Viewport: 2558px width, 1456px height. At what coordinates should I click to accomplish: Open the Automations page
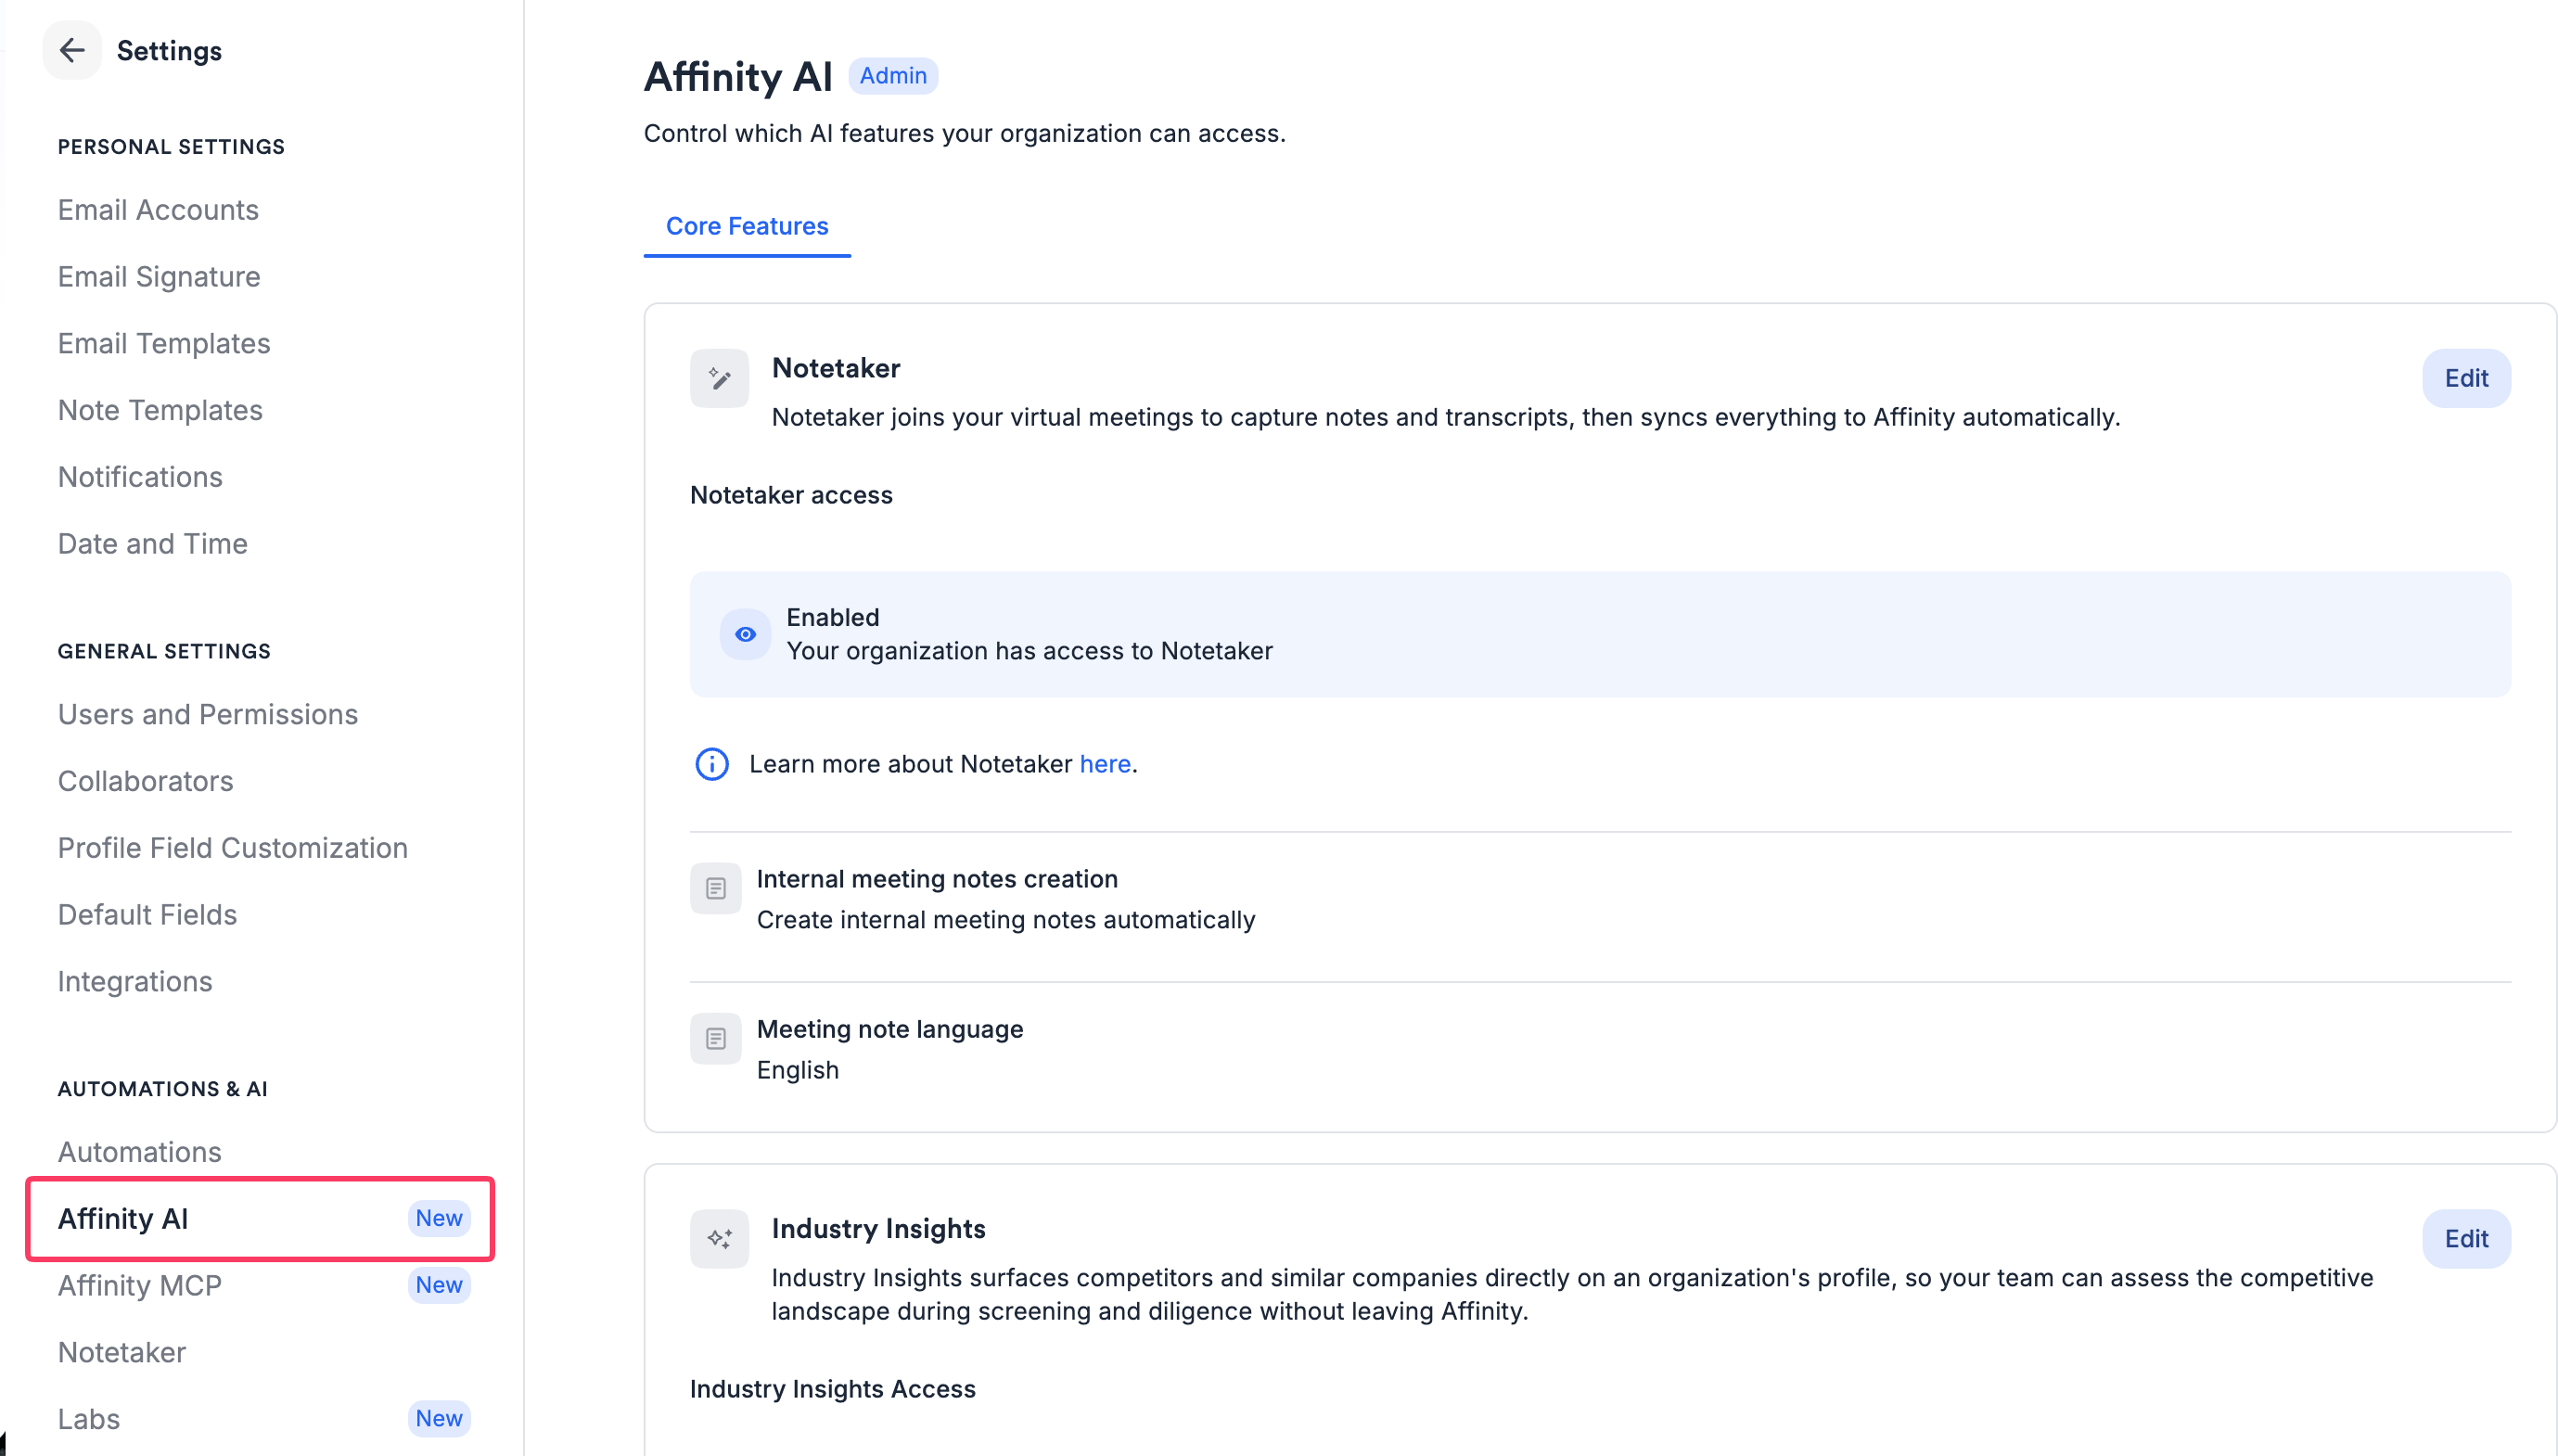(139, 1152)
